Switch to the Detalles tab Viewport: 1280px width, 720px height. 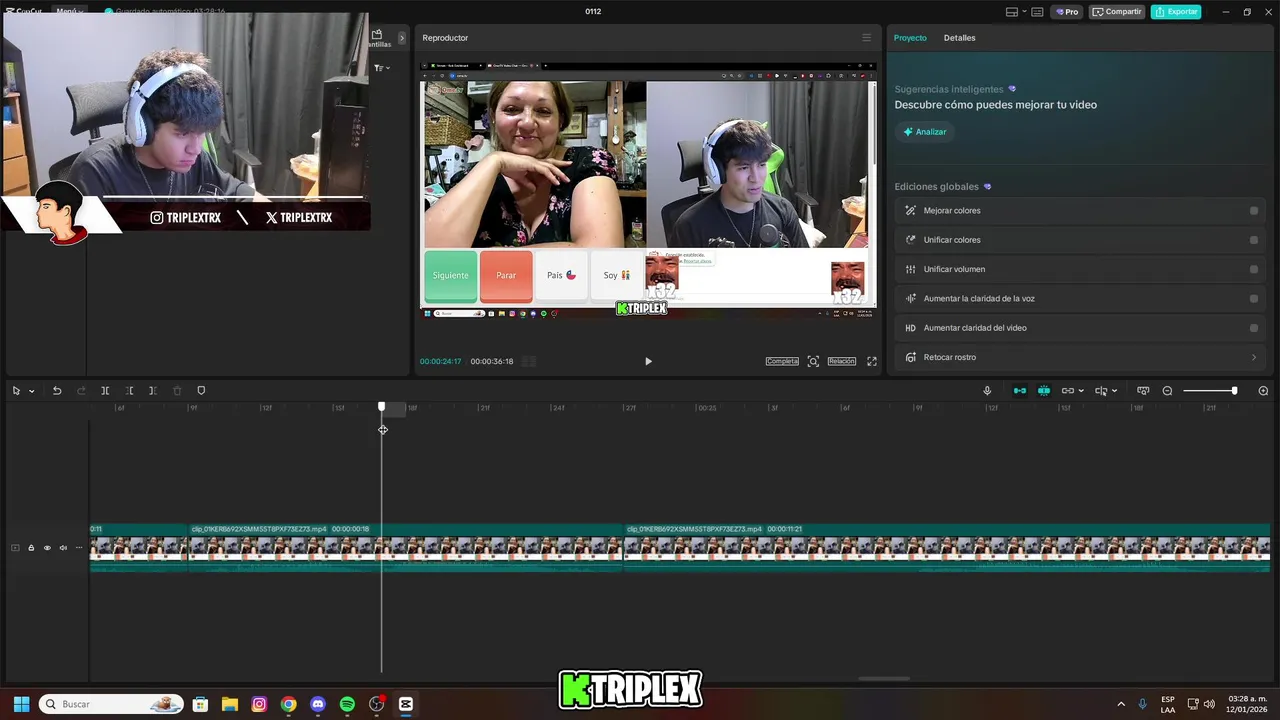coord(959,38)
